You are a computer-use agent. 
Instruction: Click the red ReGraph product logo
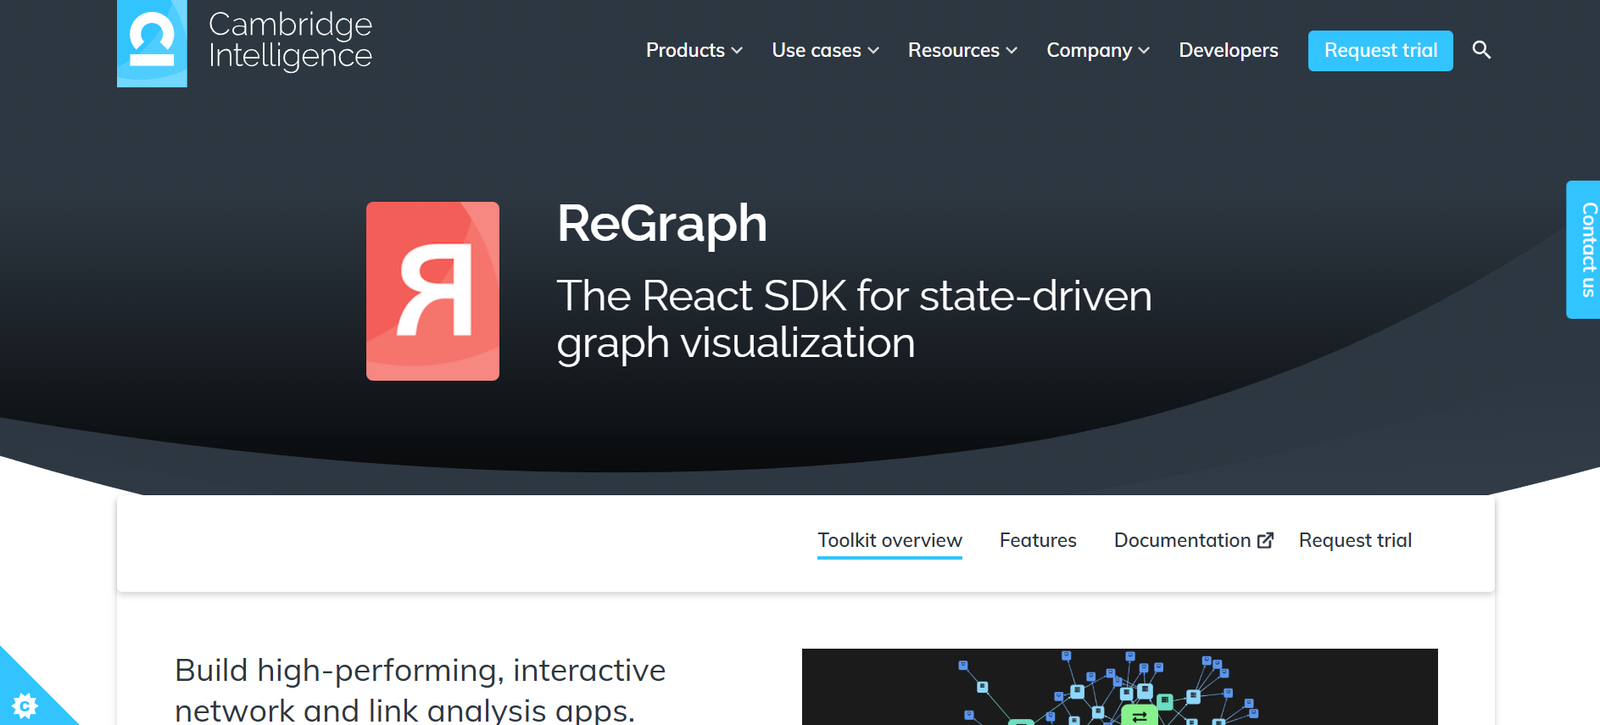click(432, 291)
